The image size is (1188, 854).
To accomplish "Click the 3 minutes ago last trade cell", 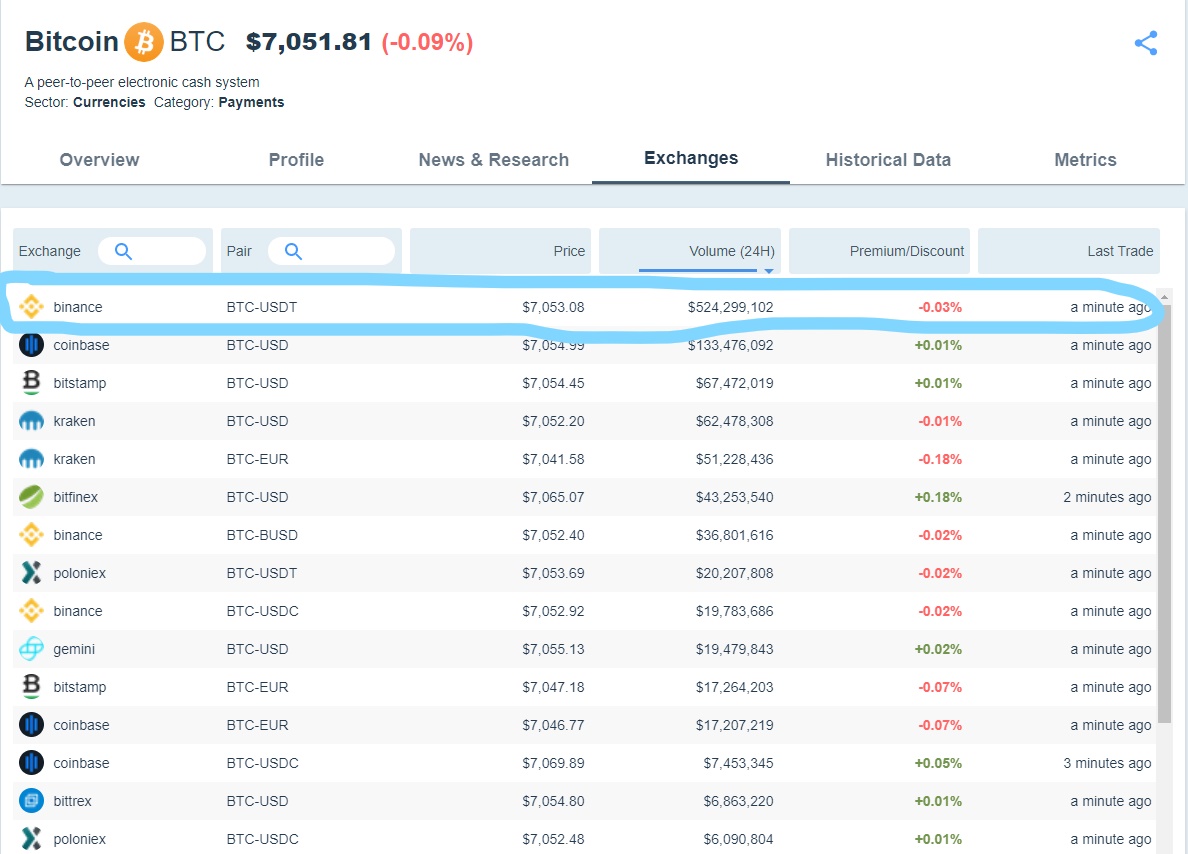I will pyautogui.click(x=1107, y=763).
